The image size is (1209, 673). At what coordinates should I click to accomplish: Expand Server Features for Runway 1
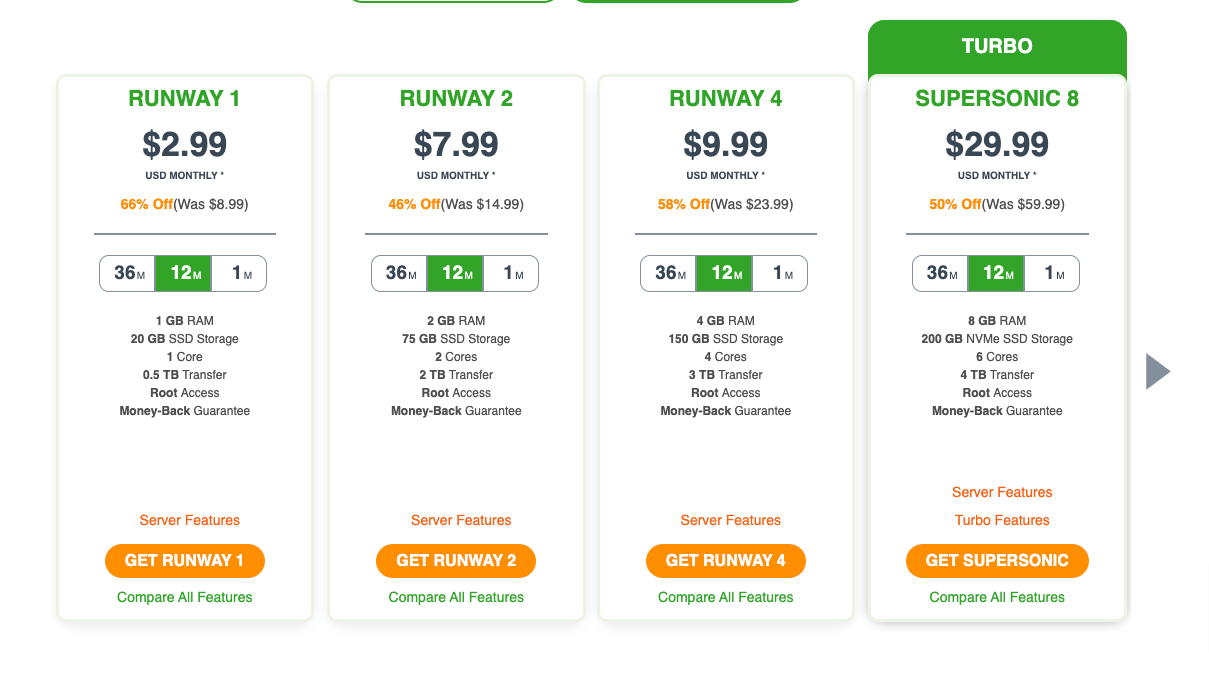point(190,520)
